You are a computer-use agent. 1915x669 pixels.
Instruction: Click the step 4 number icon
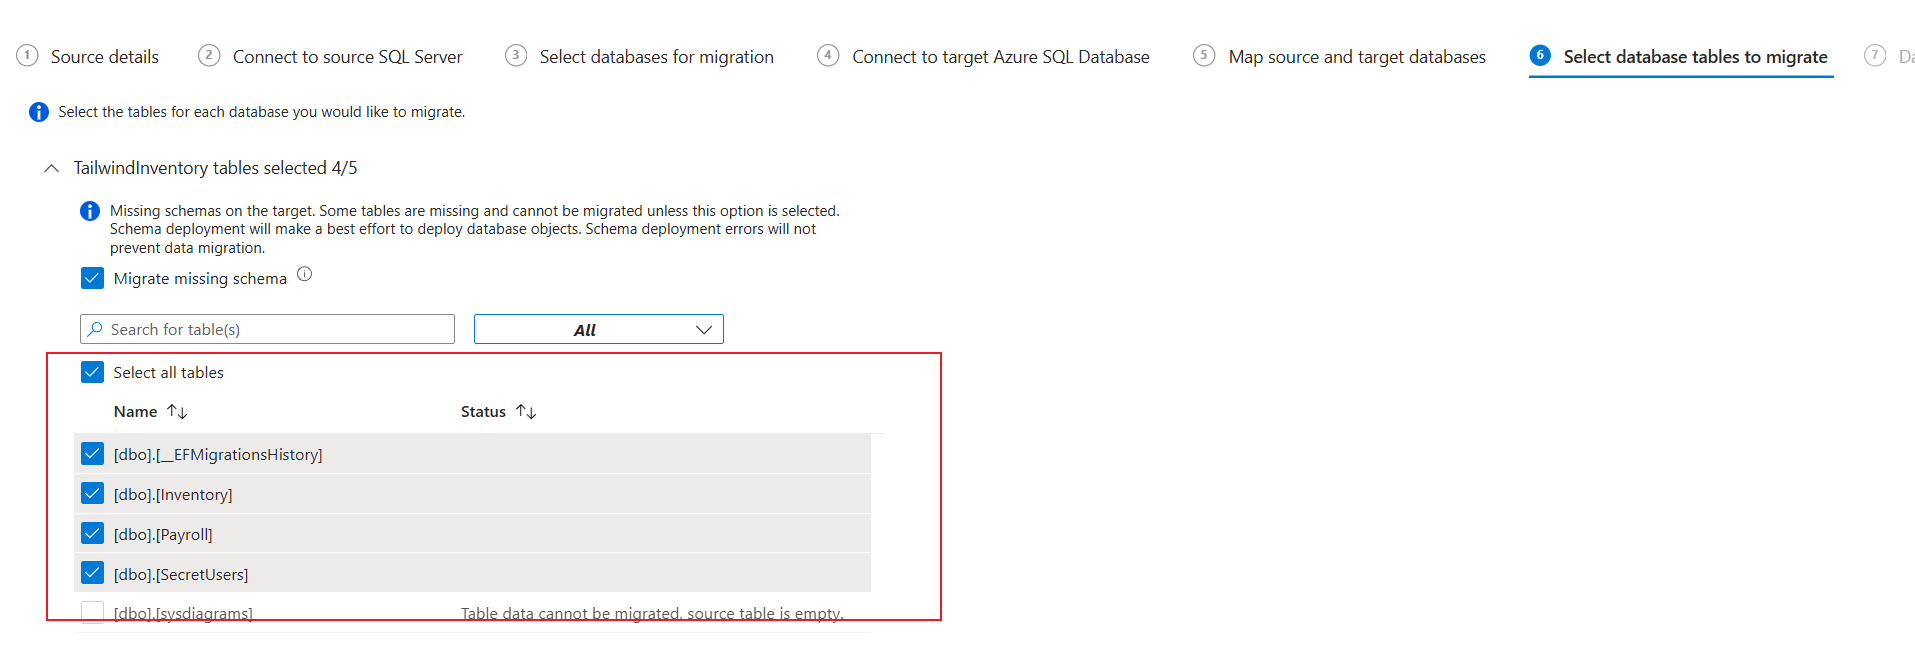[828, 56]
